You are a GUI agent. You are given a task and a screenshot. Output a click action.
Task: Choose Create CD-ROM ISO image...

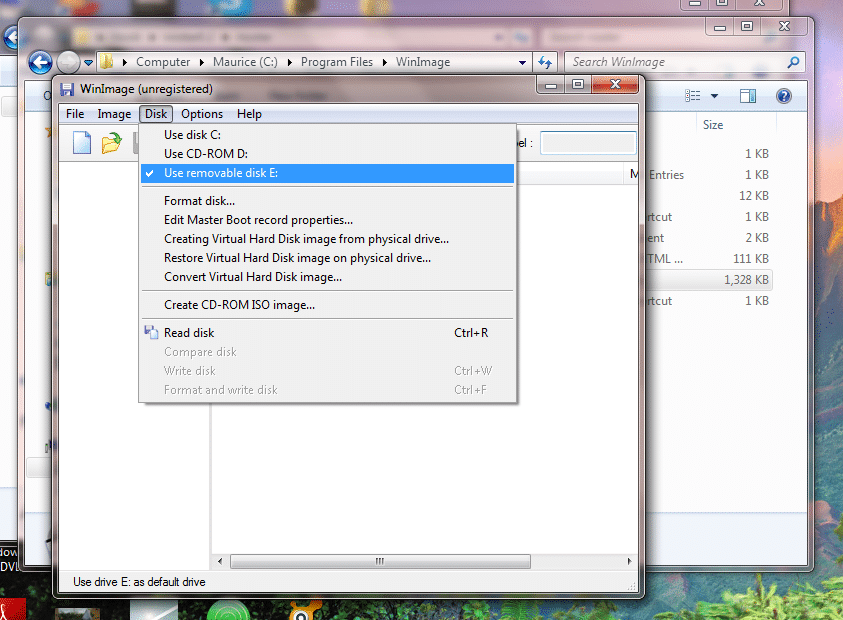click(x=327, y=305)
